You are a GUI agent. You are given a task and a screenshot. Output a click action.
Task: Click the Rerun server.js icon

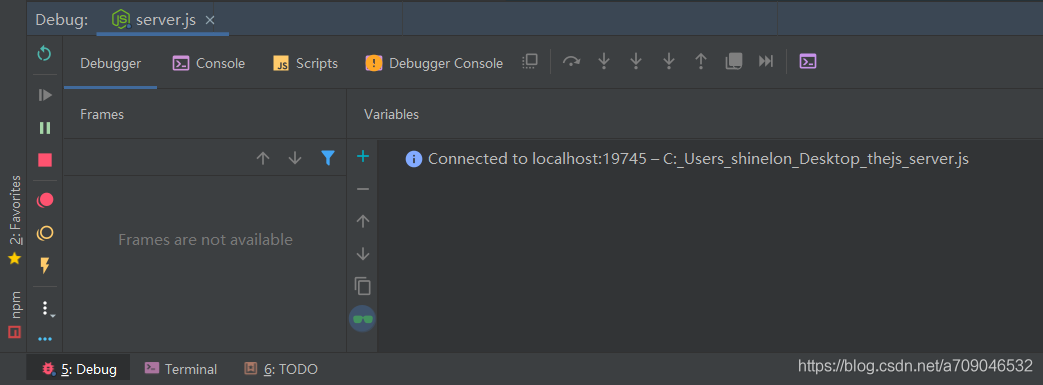click(x=45, y=53)
